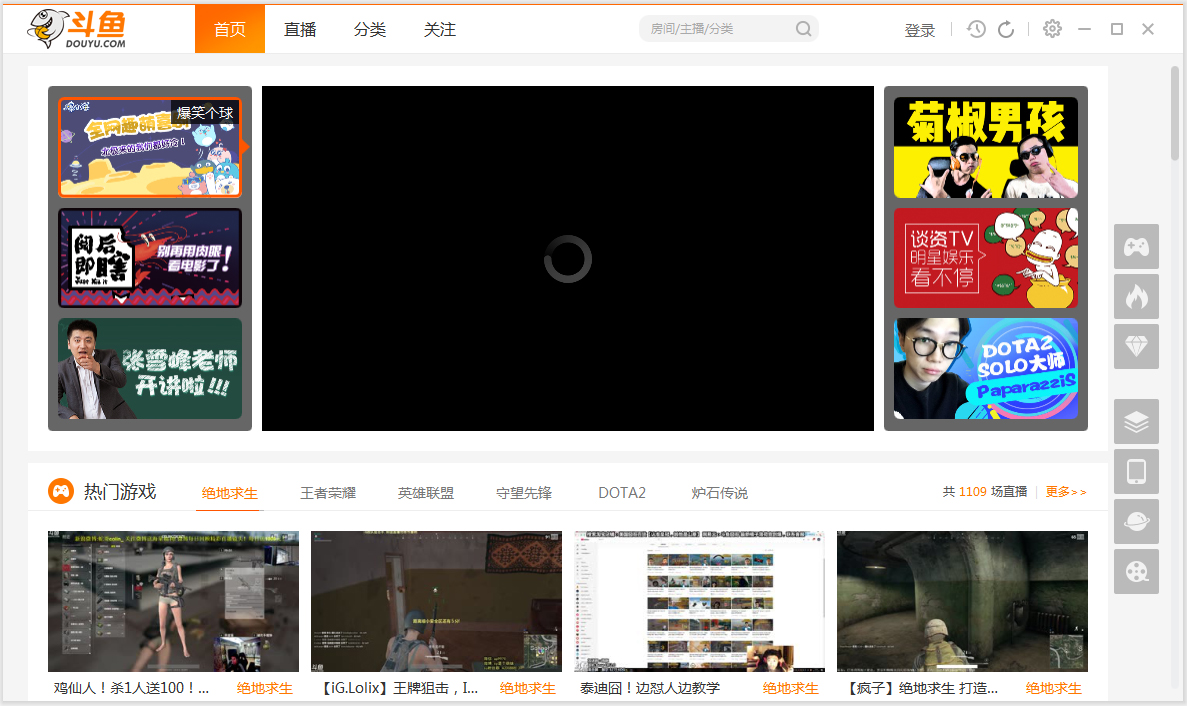Open the settings gear icon

(1052, 29)
